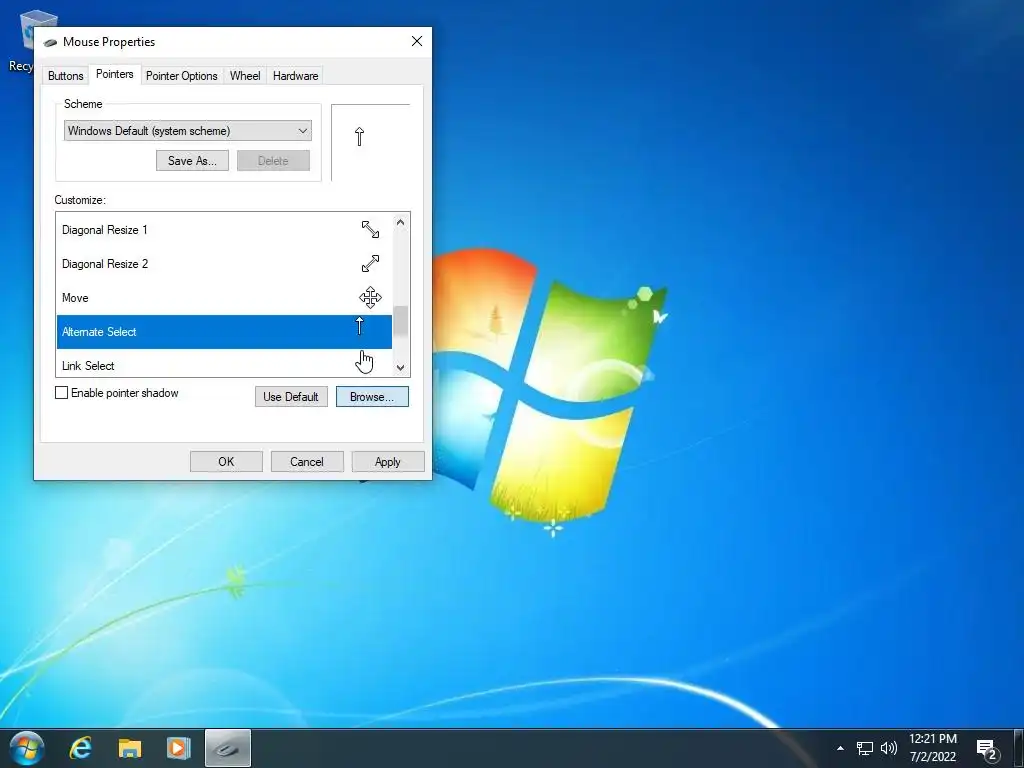Click the mouse icon in the title bar
1024x768 pixels.
coord(50,42)
